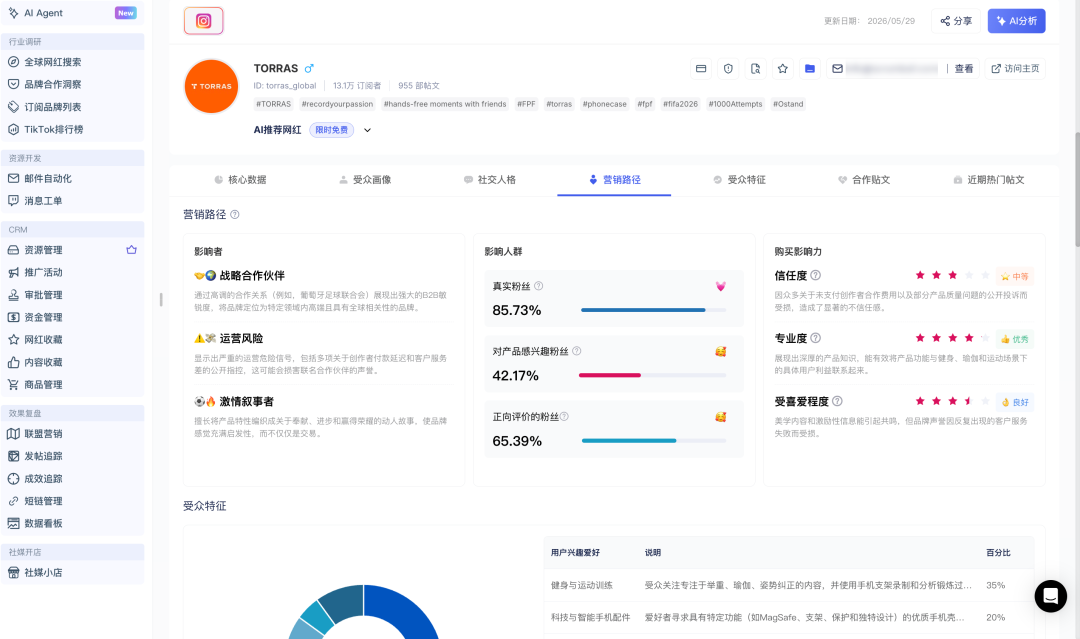This screenshot has width=1080, height=639.
Task: Click the 订阅品牌列表 tag icon
Action: click(x=13, y=107)
